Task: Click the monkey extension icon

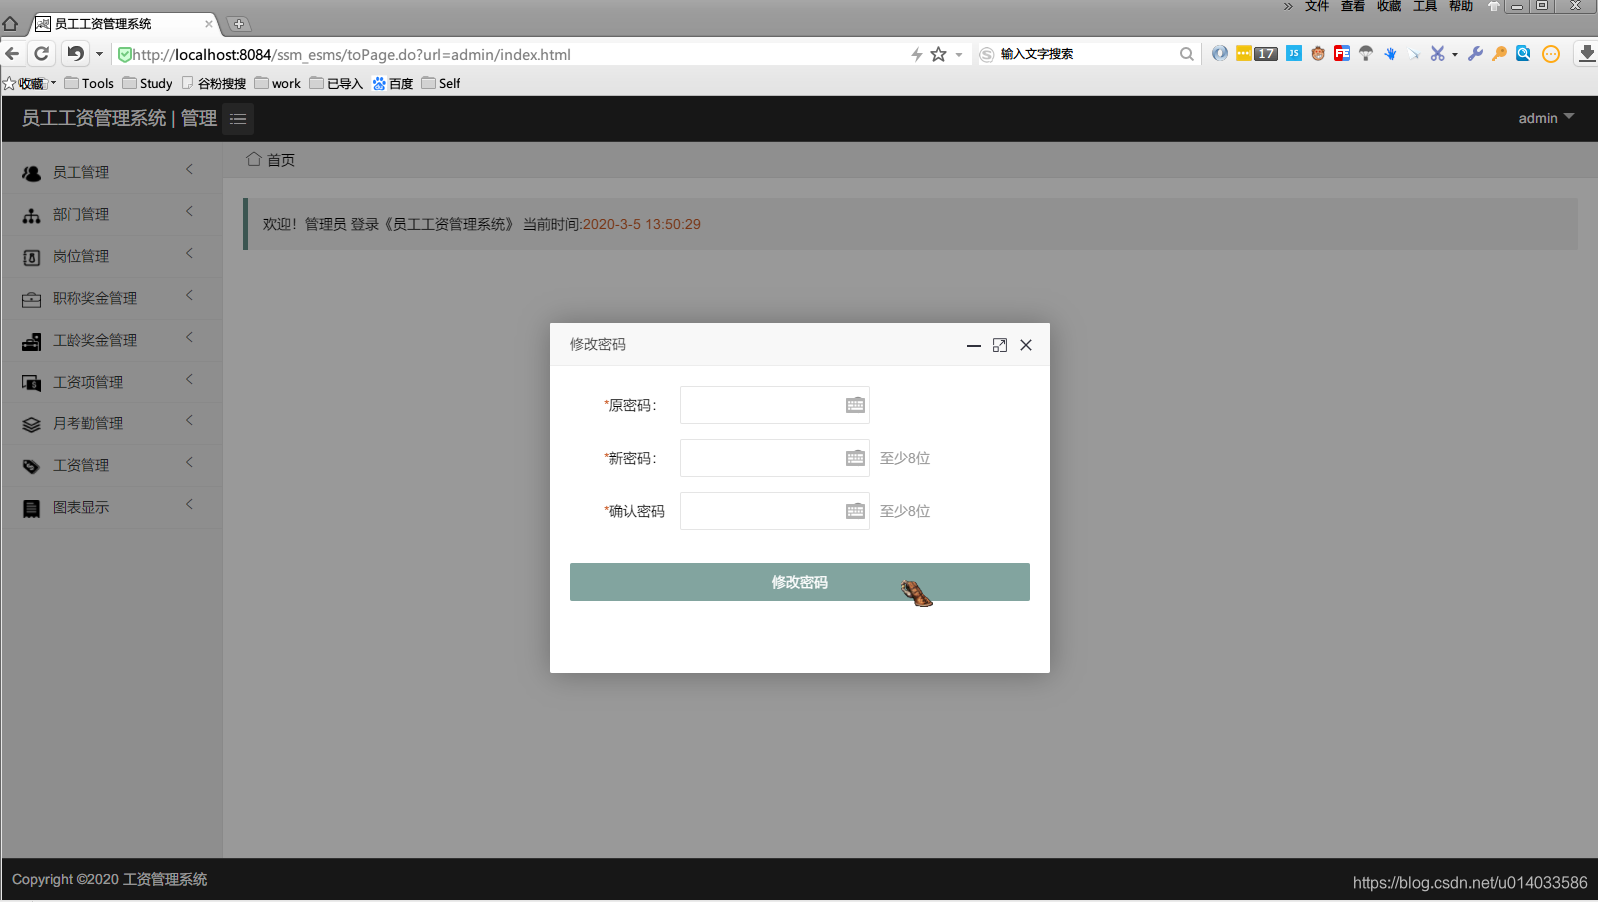Action: (1318, 53)
